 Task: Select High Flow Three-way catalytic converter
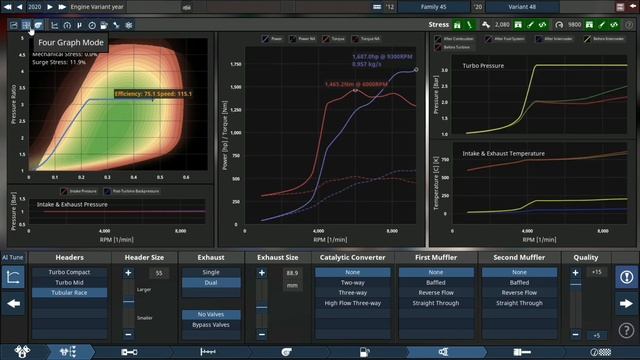353,303
